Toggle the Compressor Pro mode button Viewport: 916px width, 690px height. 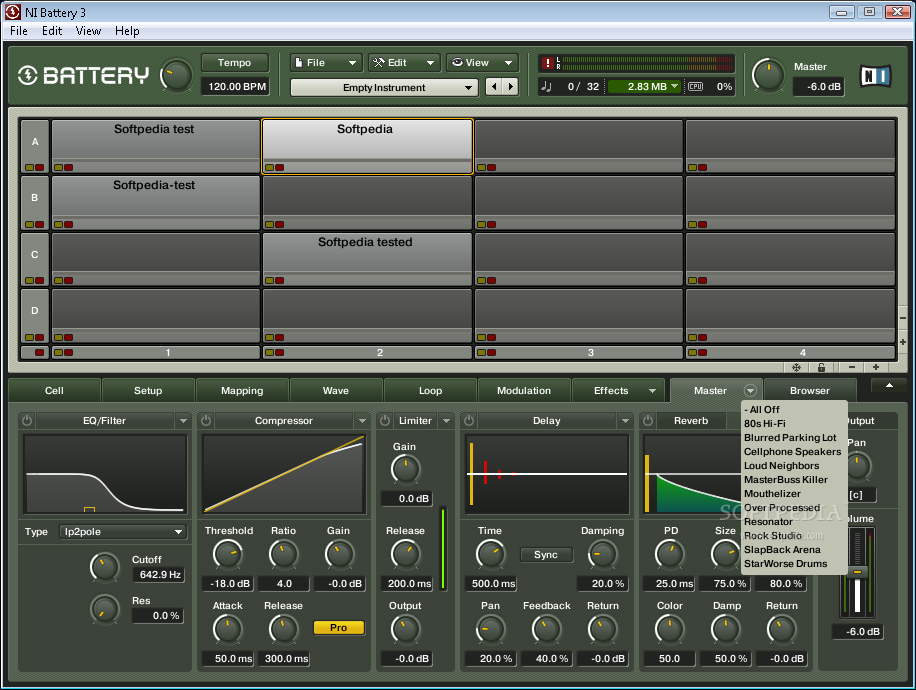click(x=339, y=627)
